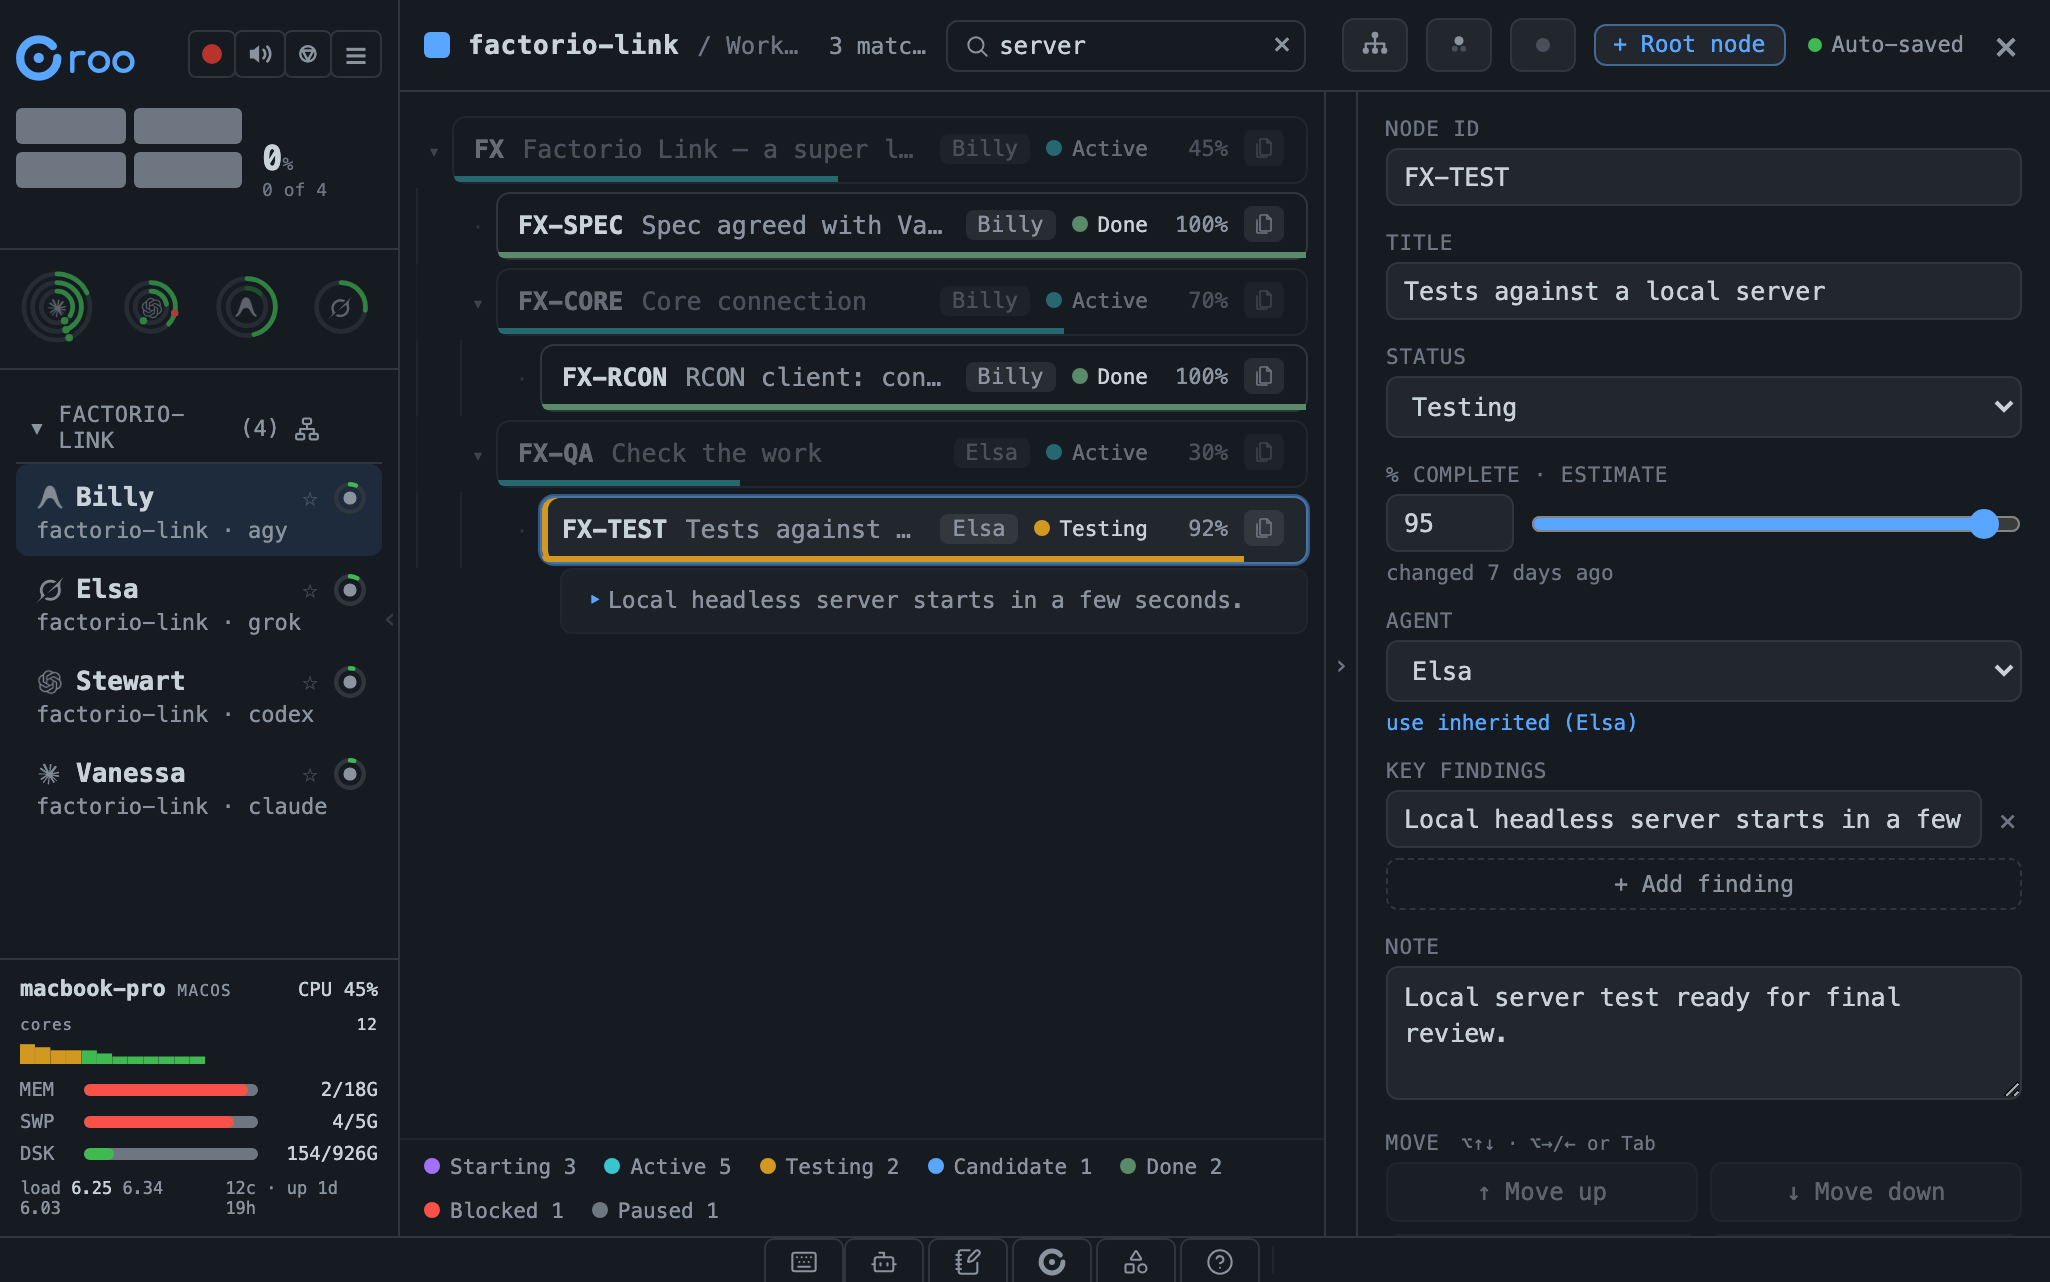Click the Move down button
Image resolution: width=2050 pixels, height=1282 pixels.
1865,1192
